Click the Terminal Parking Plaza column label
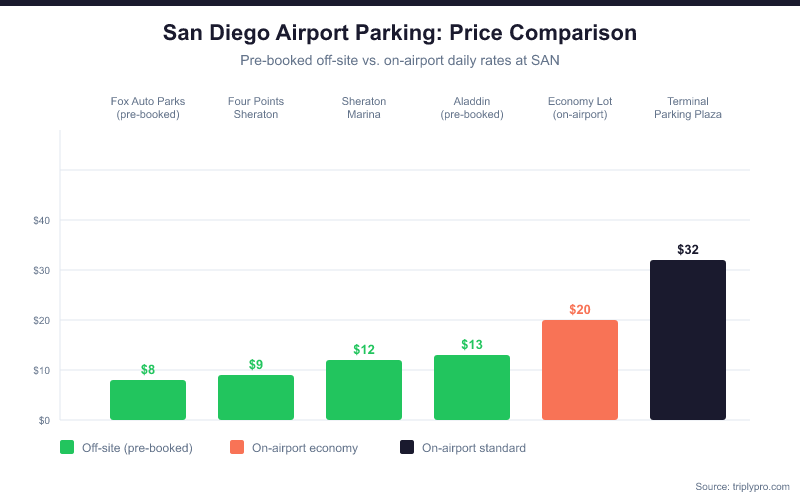Image resolution: width=800 pixels, height=500 pixels. click(x=688, y=108)
